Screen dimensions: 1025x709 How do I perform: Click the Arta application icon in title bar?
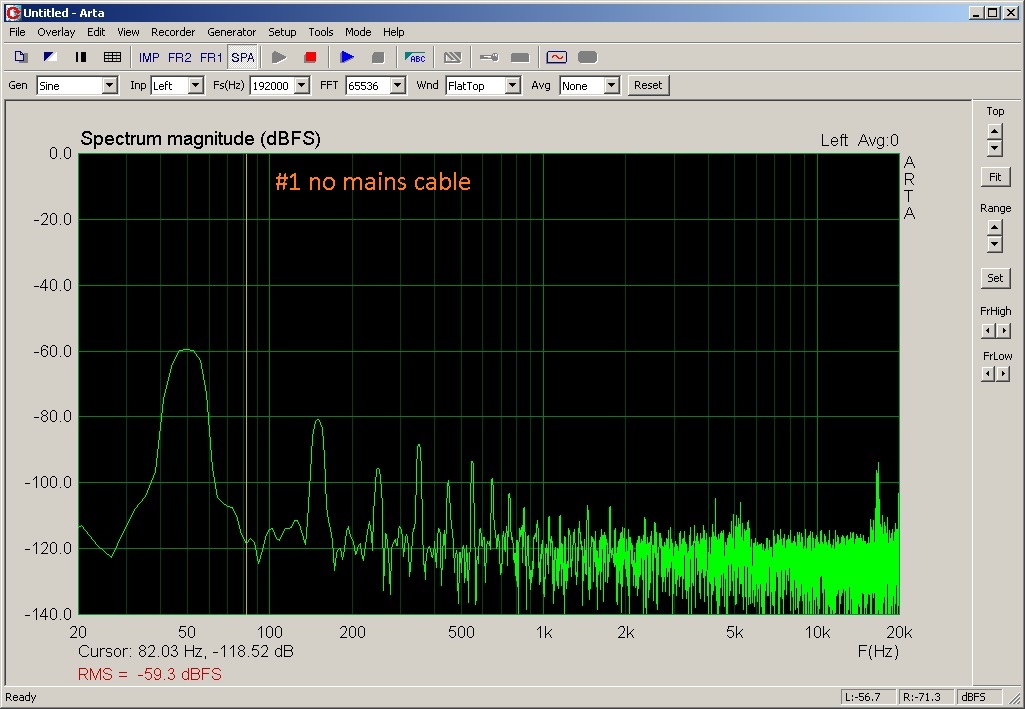[x=13, y=12]
